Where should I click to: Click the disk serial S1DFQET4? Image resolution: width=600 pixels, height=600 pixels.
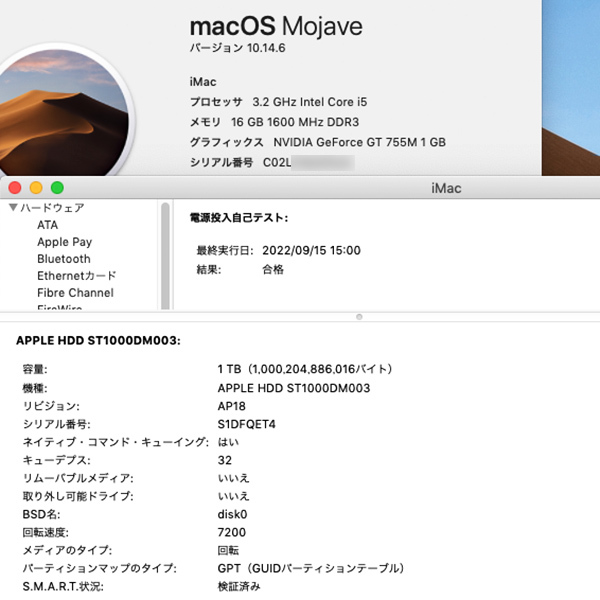[246, 424]
